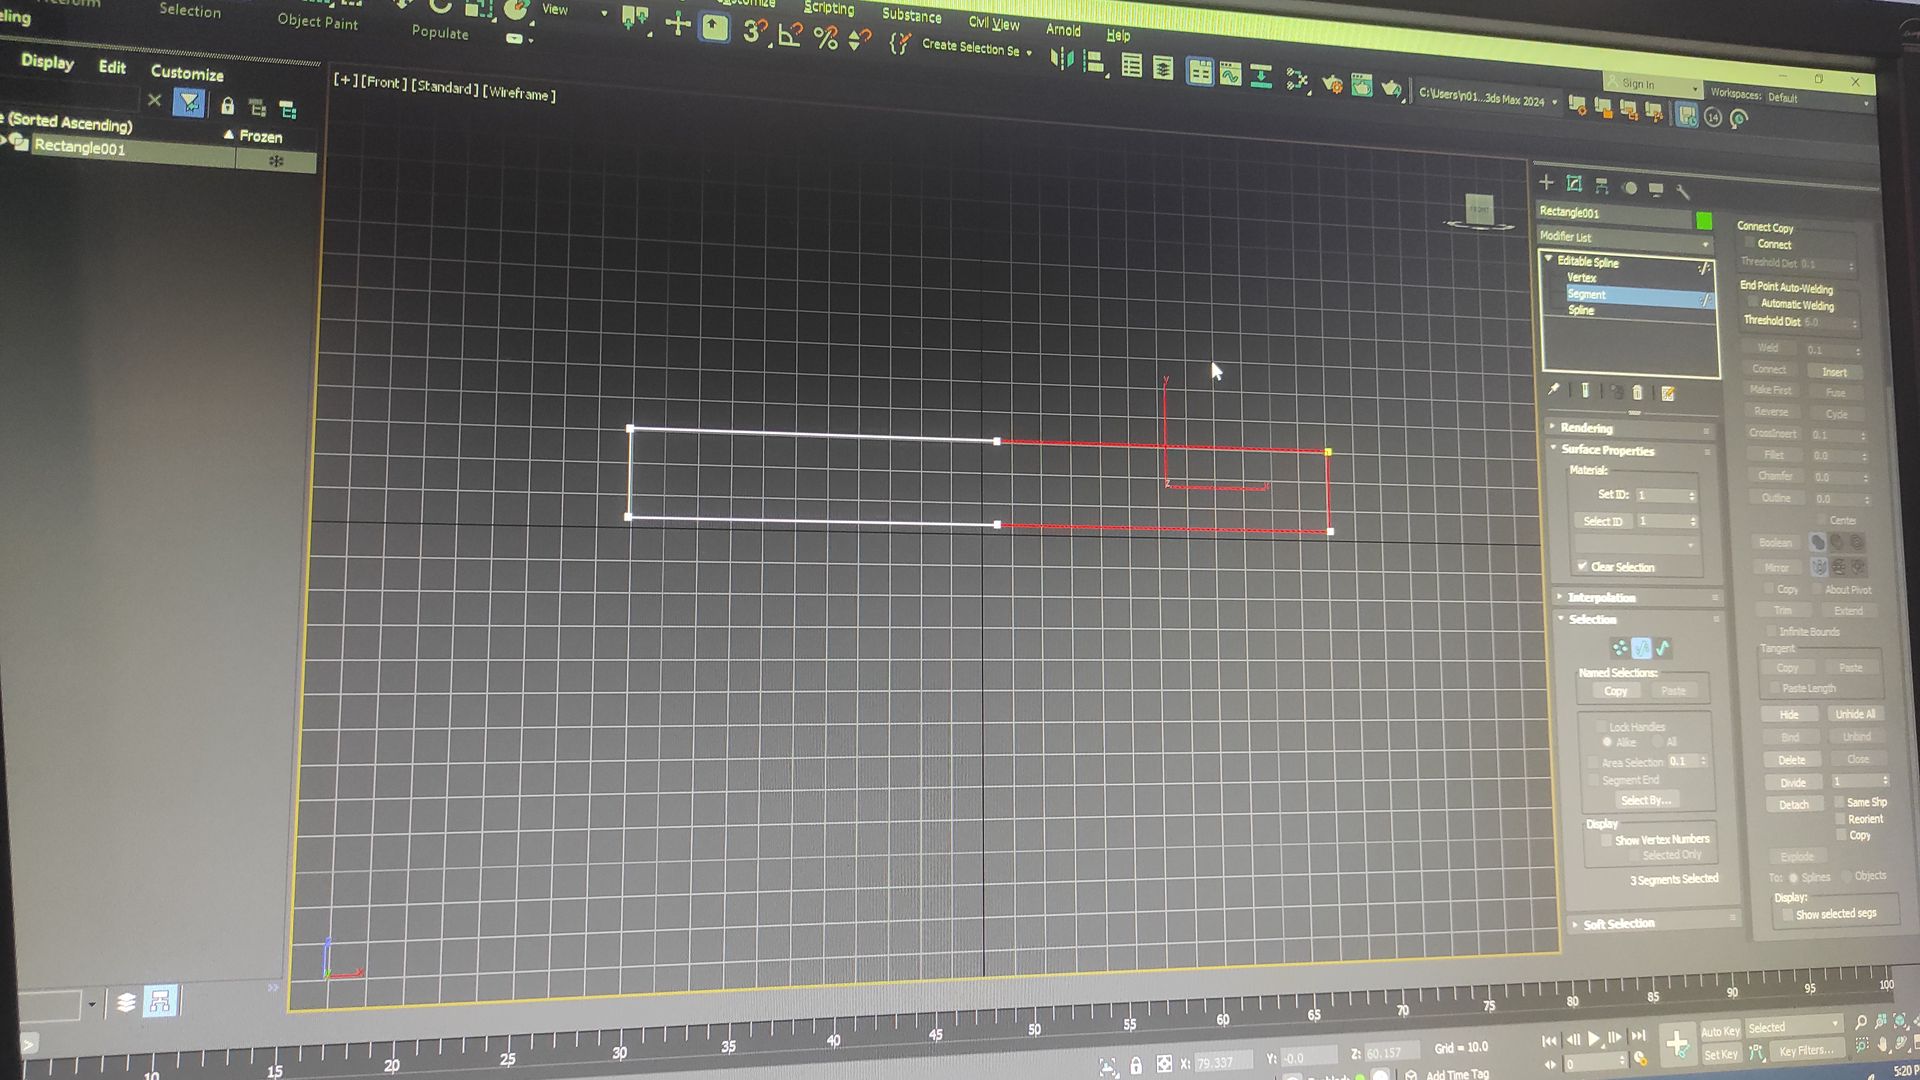Viewport: 1920px width, 1080px height.
Task: Enable Show Vertex Numbers checkbox
Action: point(1606,839)
